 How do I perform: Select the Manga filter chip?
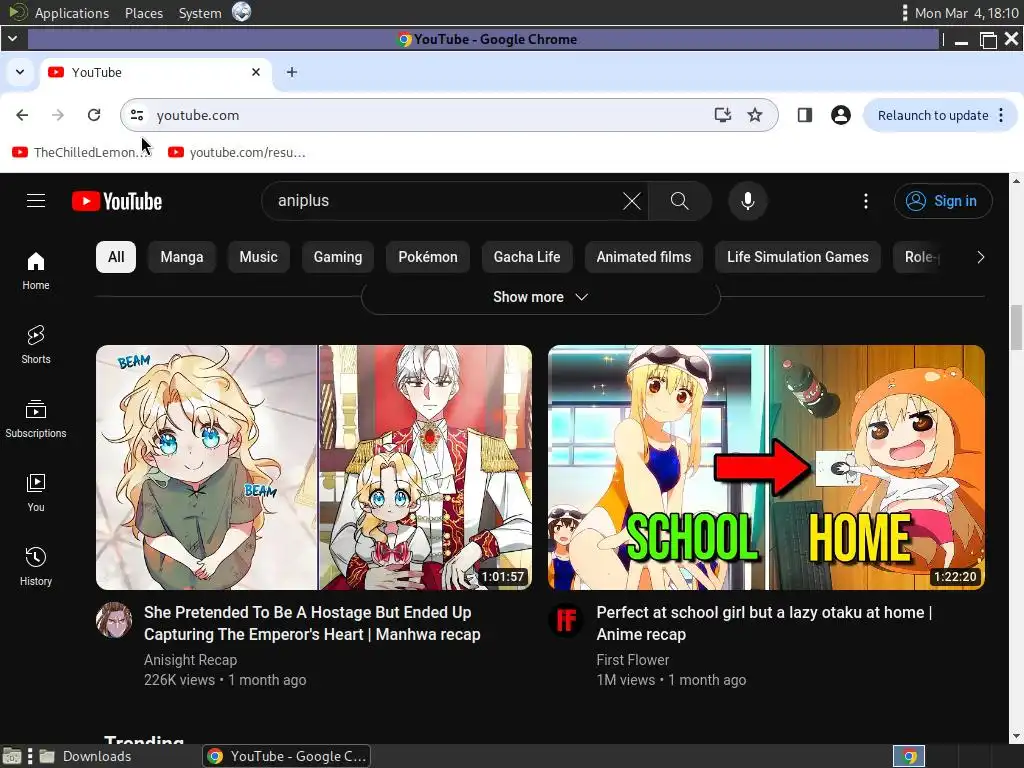[x=182, y=257]
